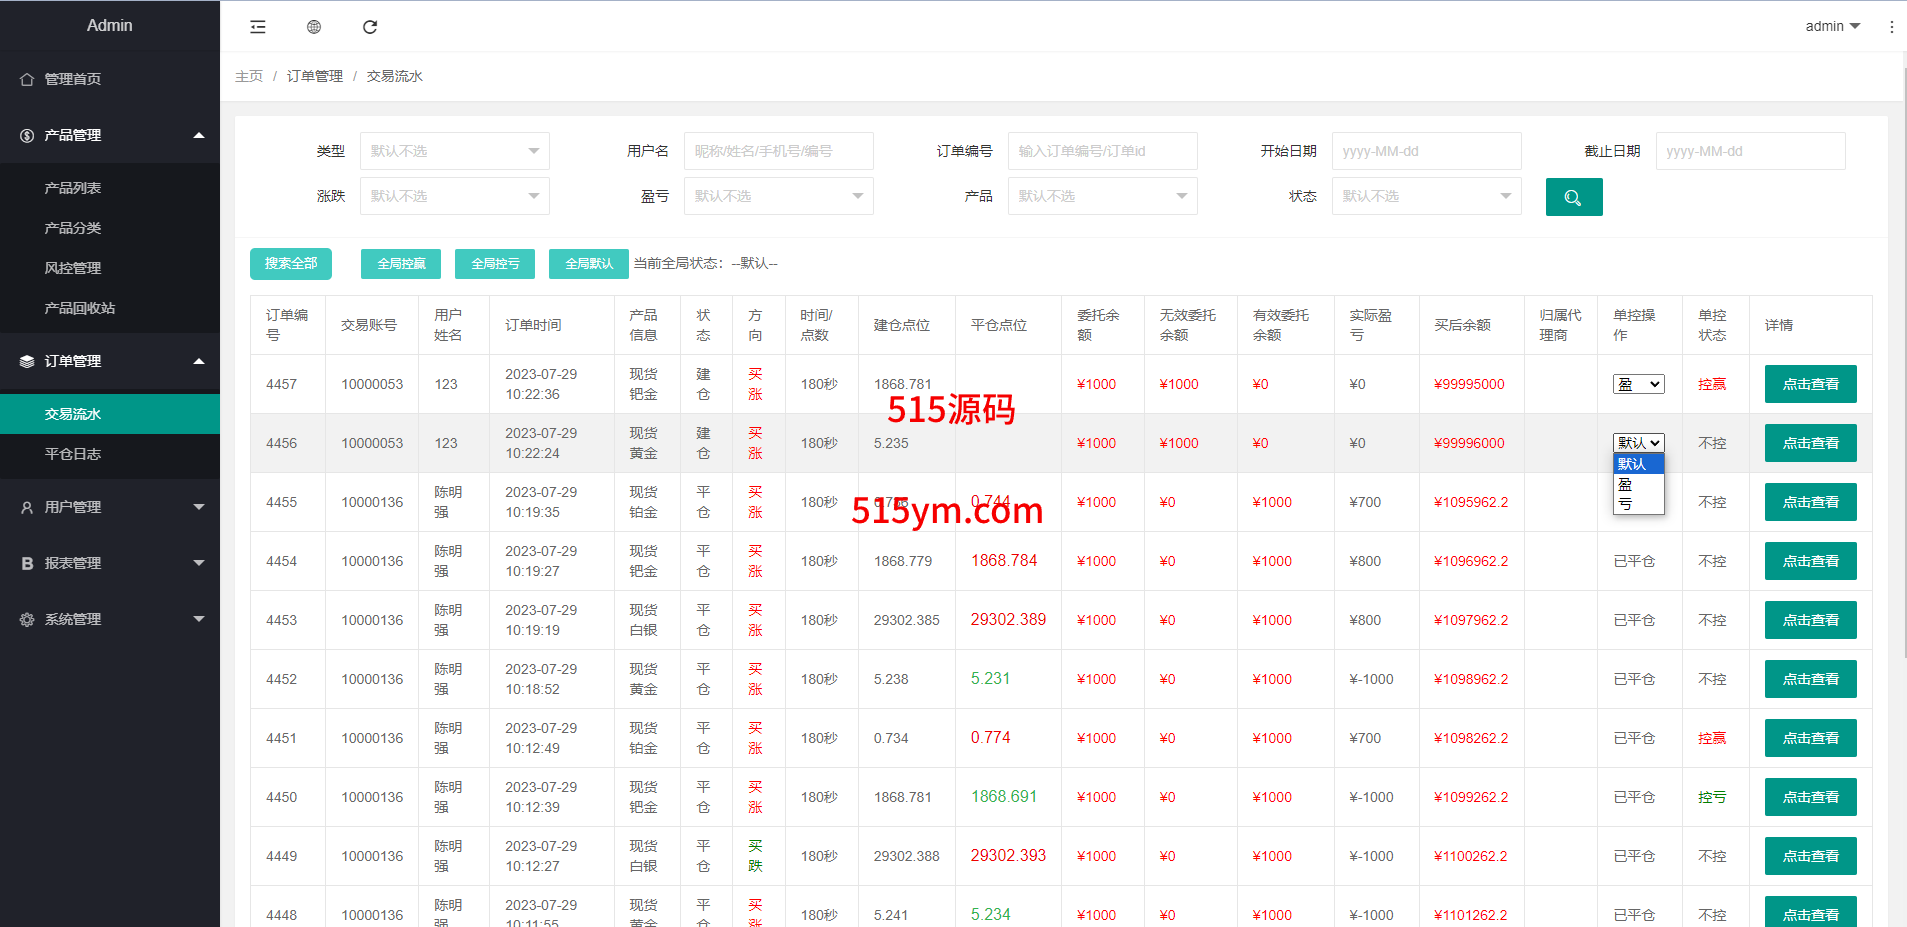Click the 开始日期 date input field

point(1426,151)
